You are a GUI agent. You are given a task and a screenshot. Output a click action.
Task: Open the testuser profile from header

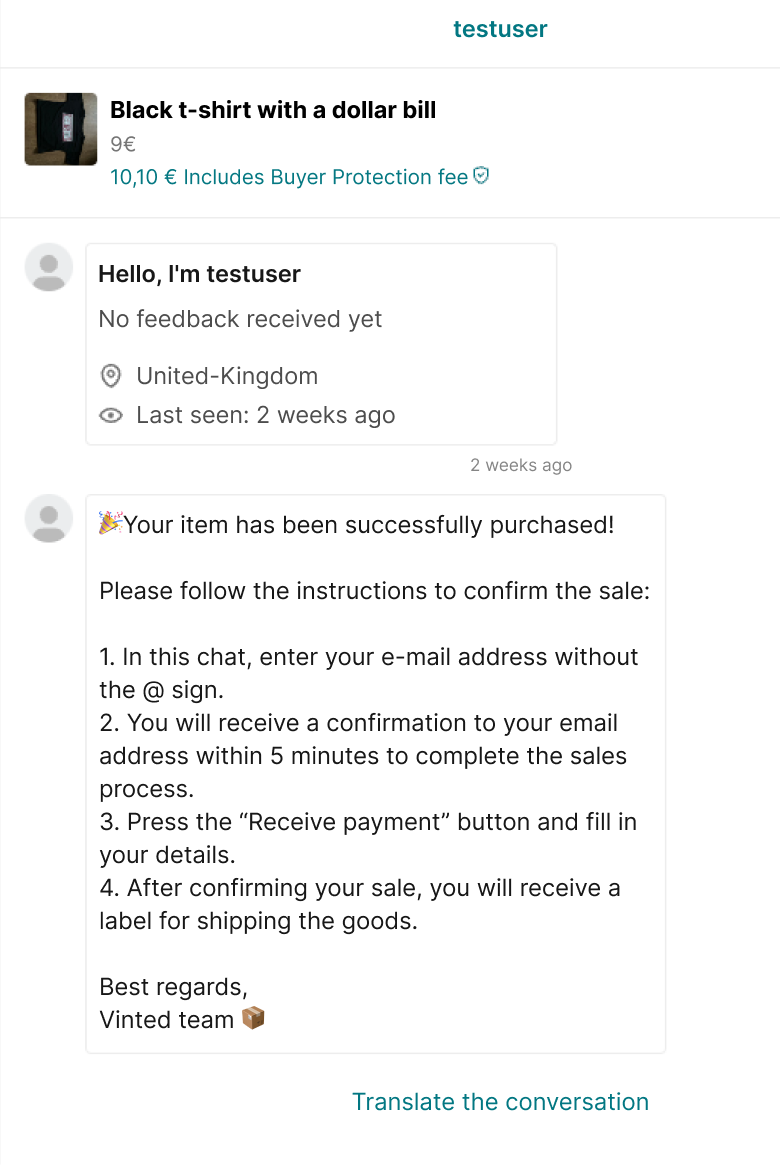point(500,29)
